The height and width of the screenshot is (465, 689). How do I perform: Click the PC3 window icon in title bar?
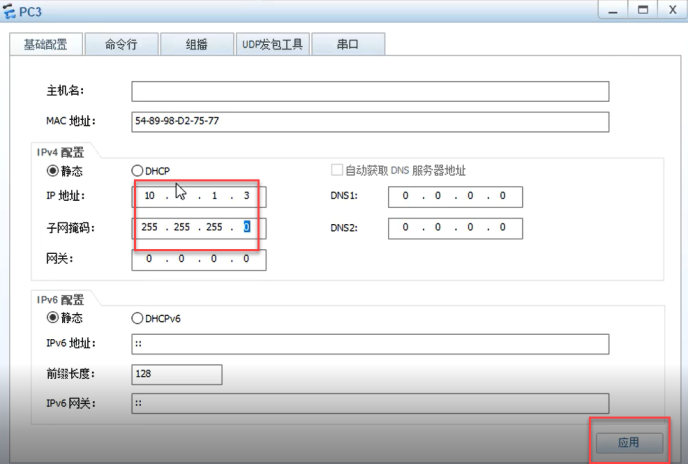pos(10,10)
